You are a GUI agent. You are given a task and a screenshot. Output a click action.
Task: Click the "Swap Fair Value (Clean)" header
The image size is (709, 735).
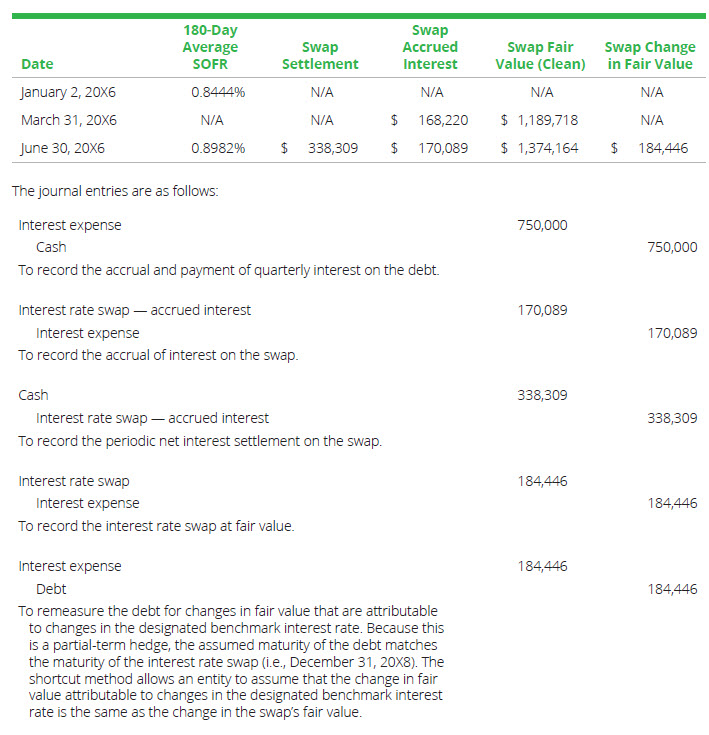point(540,56)
